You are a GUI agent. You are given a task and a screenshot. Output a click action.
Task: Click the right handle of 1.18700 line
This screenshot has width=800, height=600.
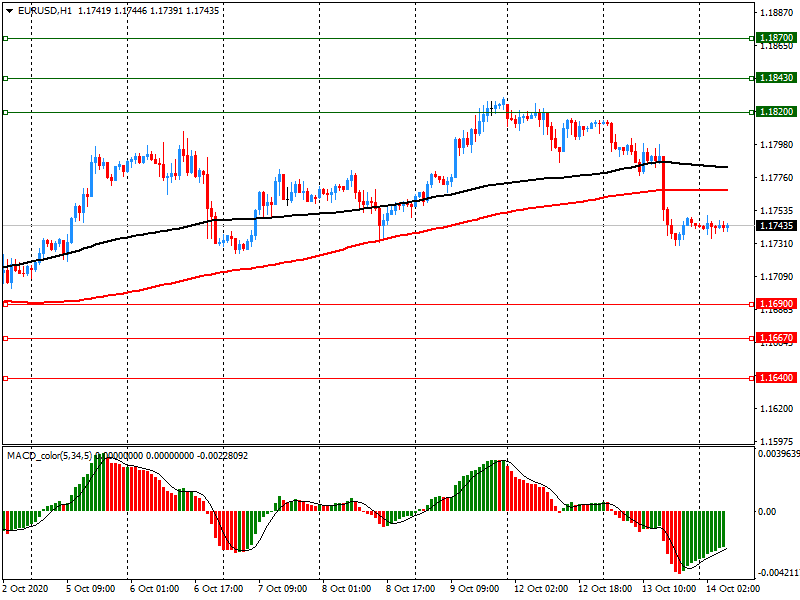coord(752,38)
